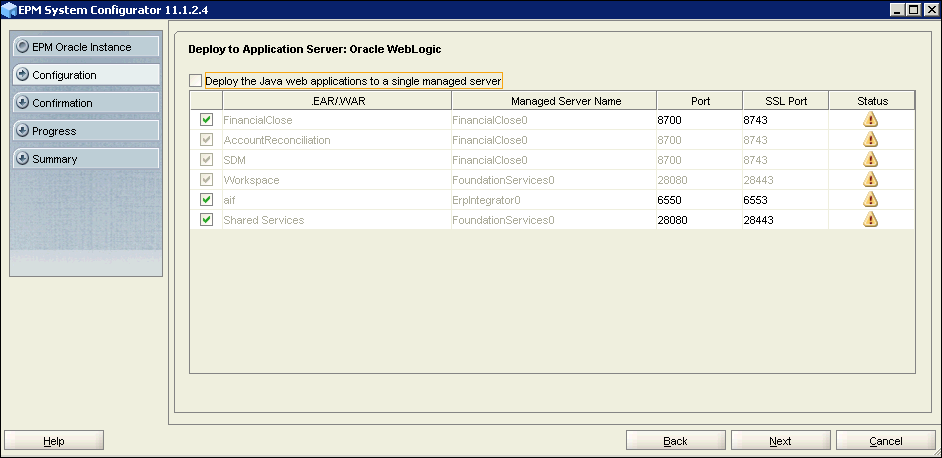Click the EPM System Configurator title bar icon
This screenshot has height=458, width=942.
[x=9, y=9]
